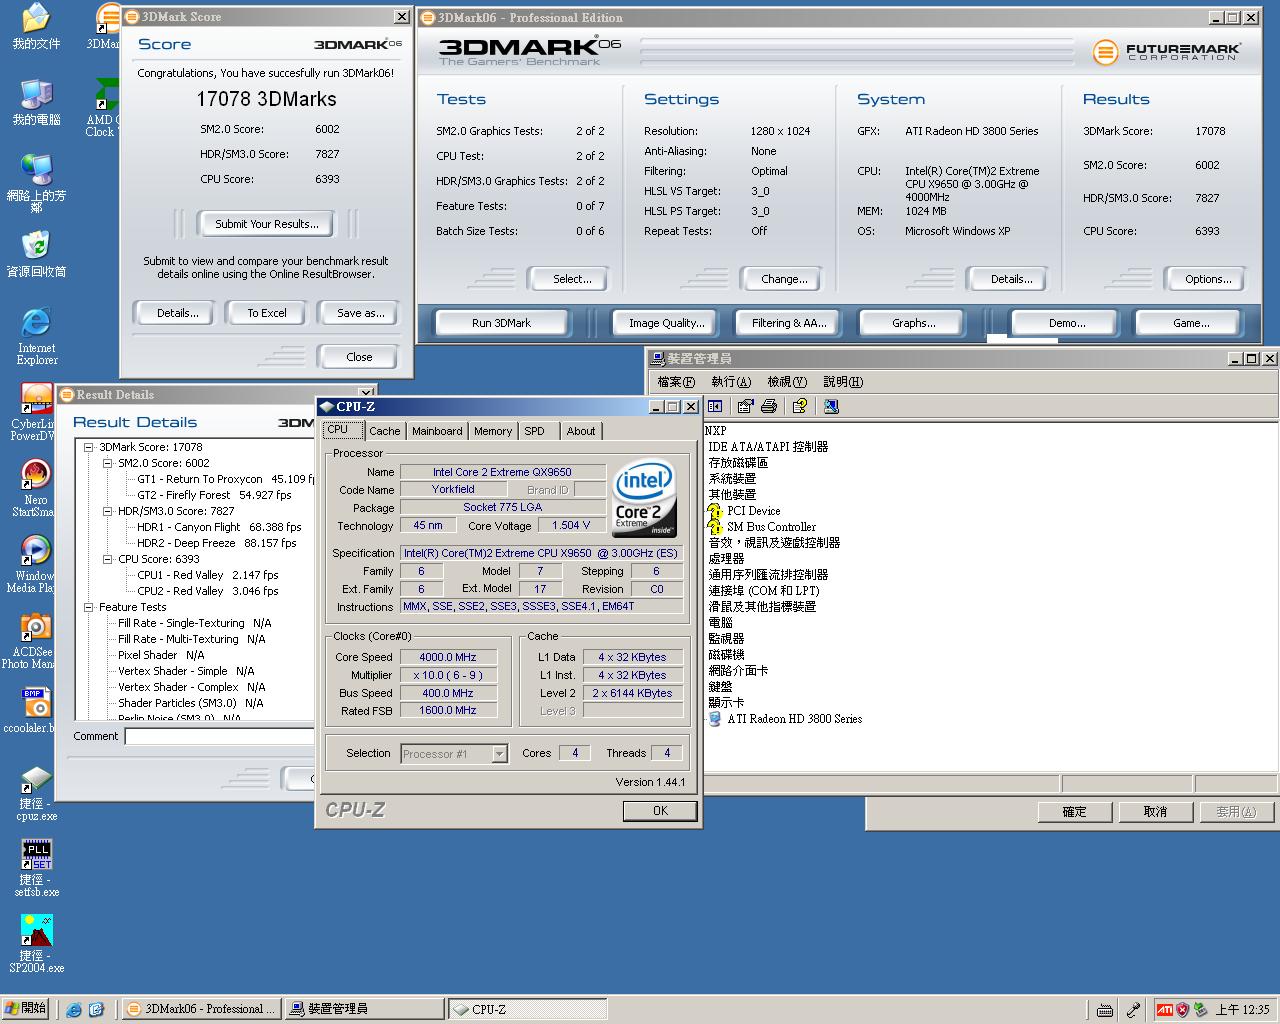Collapse the SM2.0 Score tree node
Image resolution: width=1280 pixels, height=1024 pixels.
coord(108,464)
